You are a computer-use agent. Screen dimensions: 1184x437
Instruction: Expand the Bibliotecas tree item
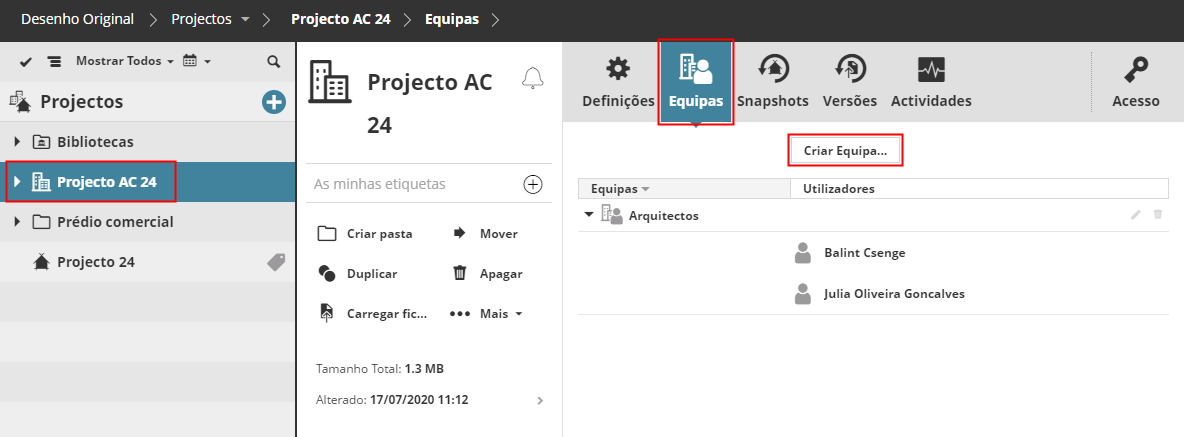tap(18, 141)
